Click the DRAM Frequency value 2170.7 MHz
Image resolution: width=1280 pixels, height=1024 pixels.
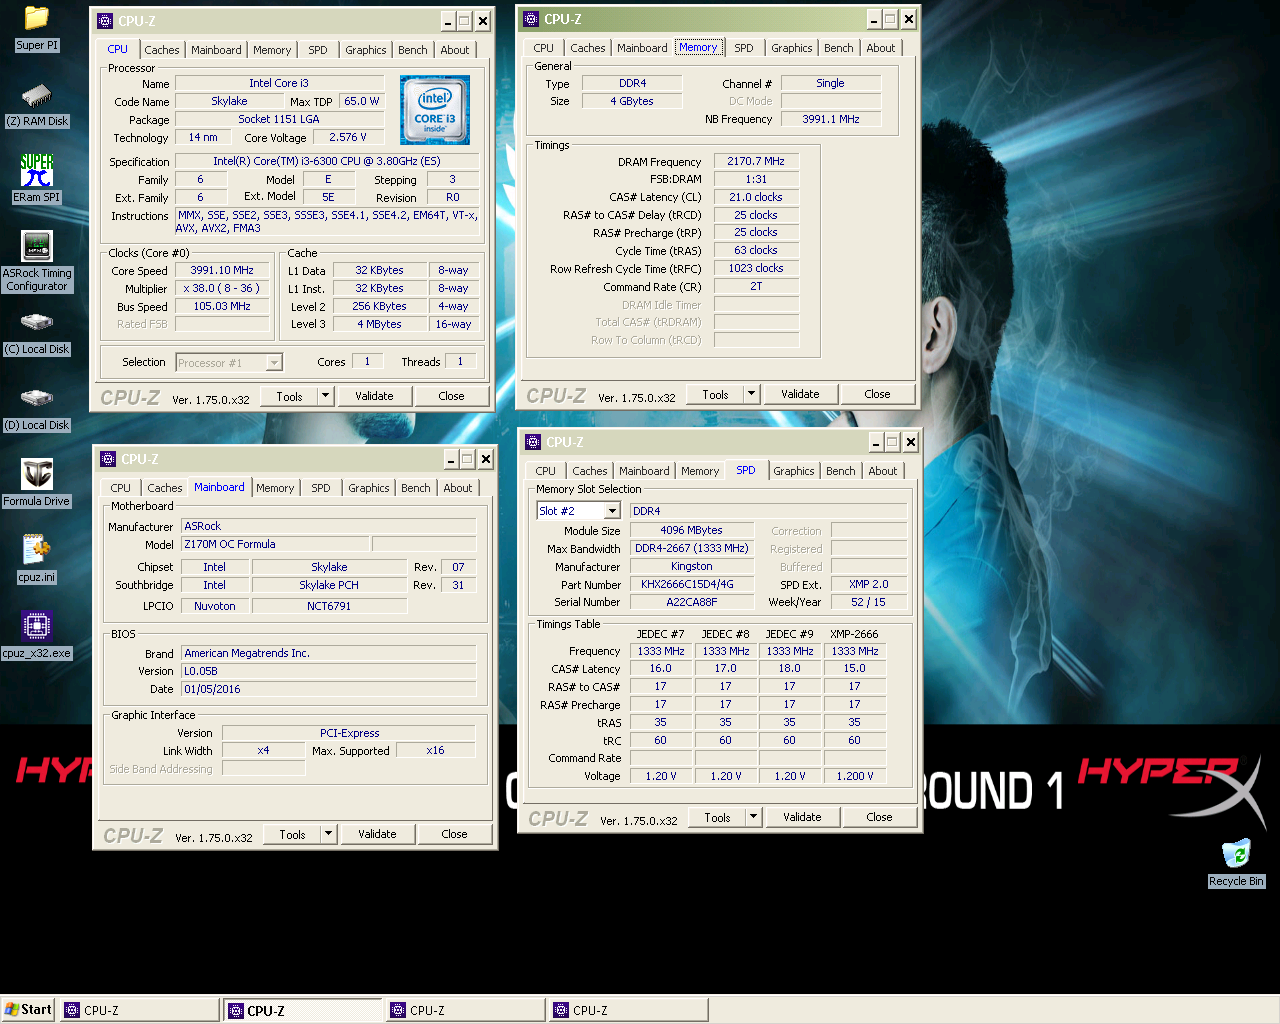[756, 161]
